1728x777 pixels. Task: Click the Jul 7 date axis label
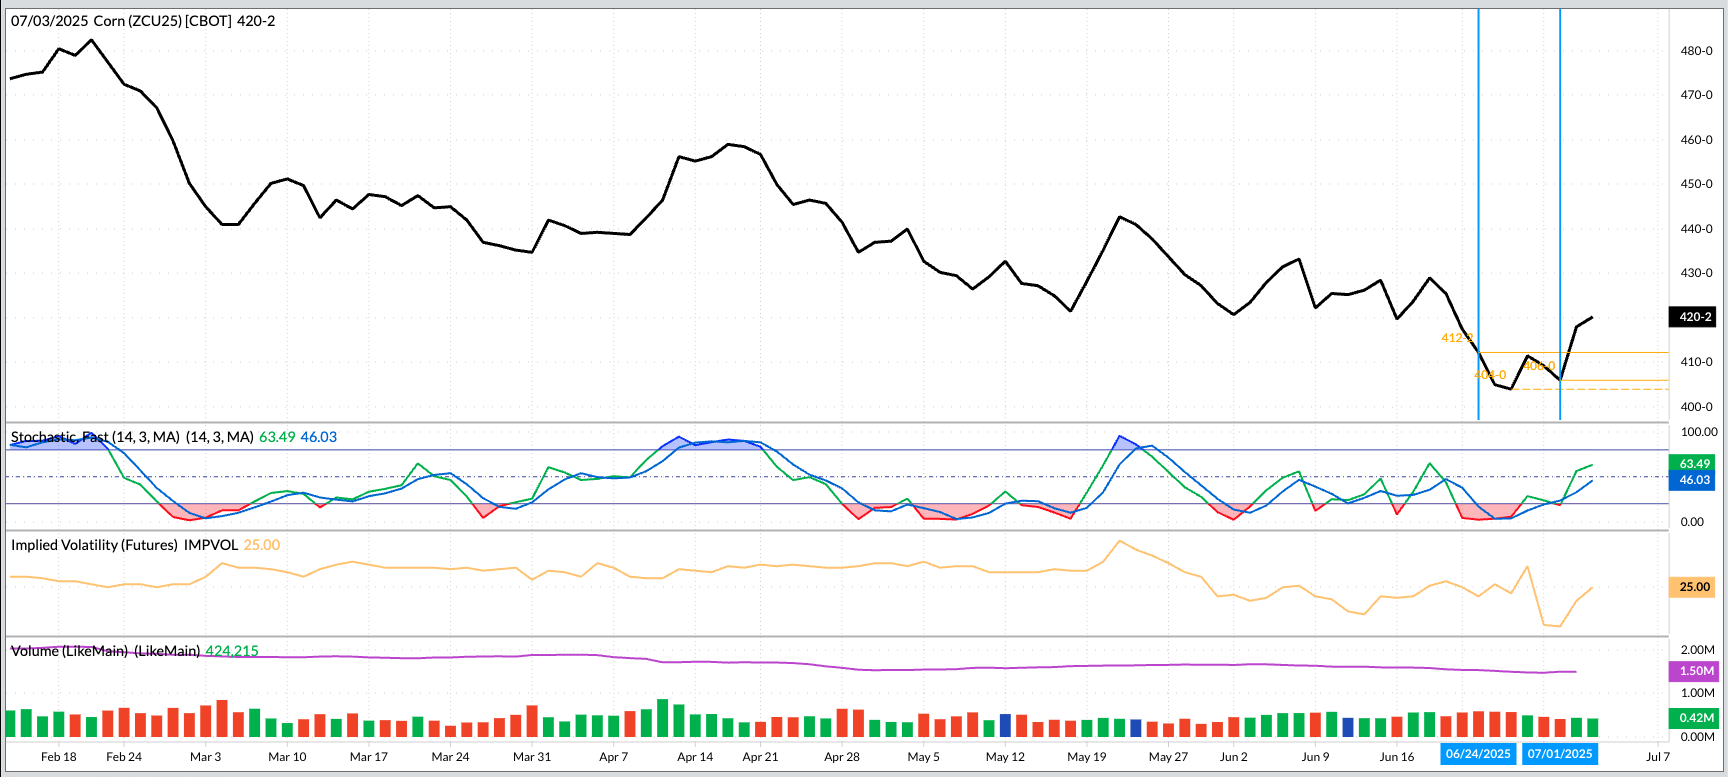[x=1658, y=757]
